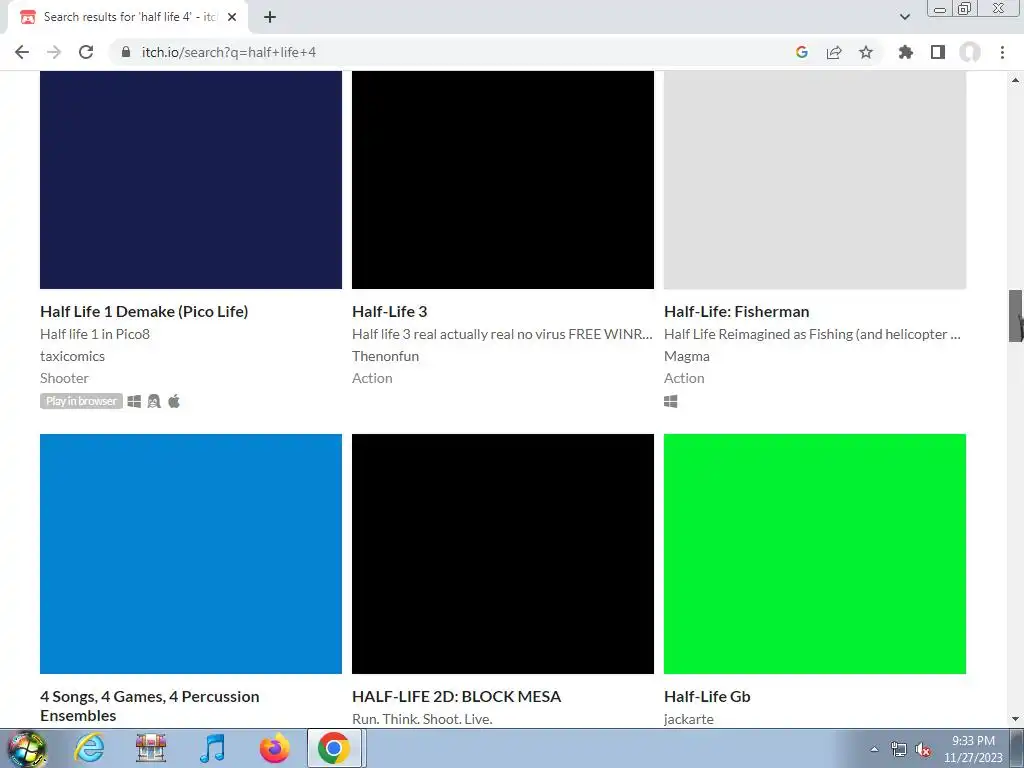Visit author jackarte profile

point(689,720)
